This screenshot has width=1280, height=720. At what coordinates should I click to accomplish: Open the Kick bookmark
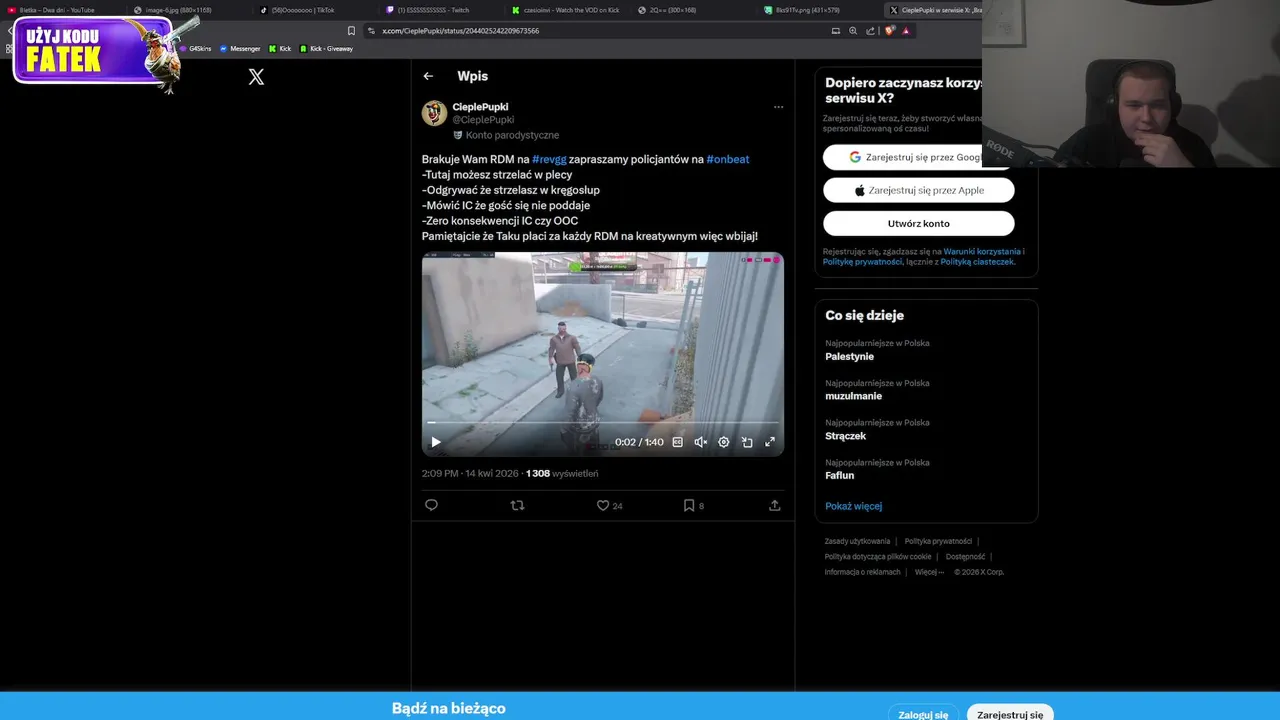click(x=280, y=49)
